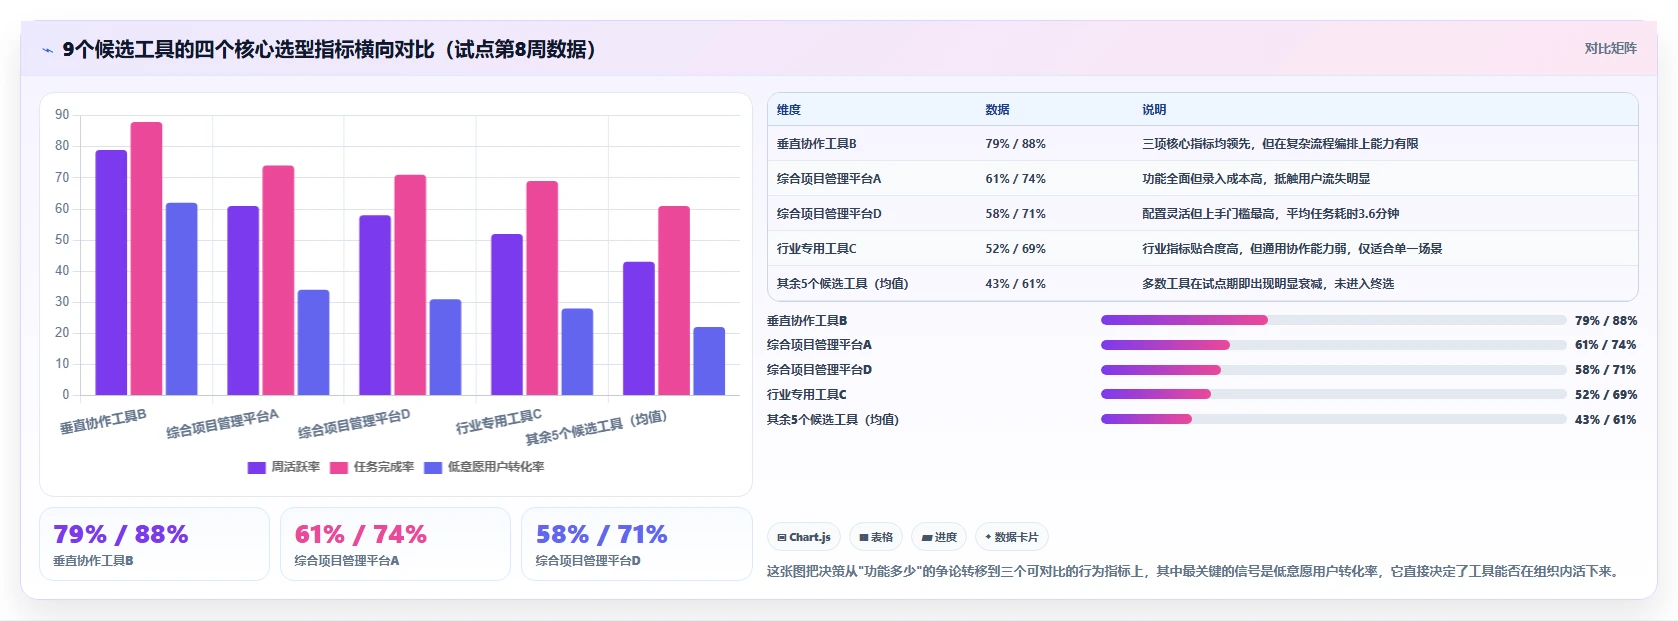Click the purple 垂直协作工具B weekly-active bar
This screenshot has height=621, width=1678.
pos(111,272)
